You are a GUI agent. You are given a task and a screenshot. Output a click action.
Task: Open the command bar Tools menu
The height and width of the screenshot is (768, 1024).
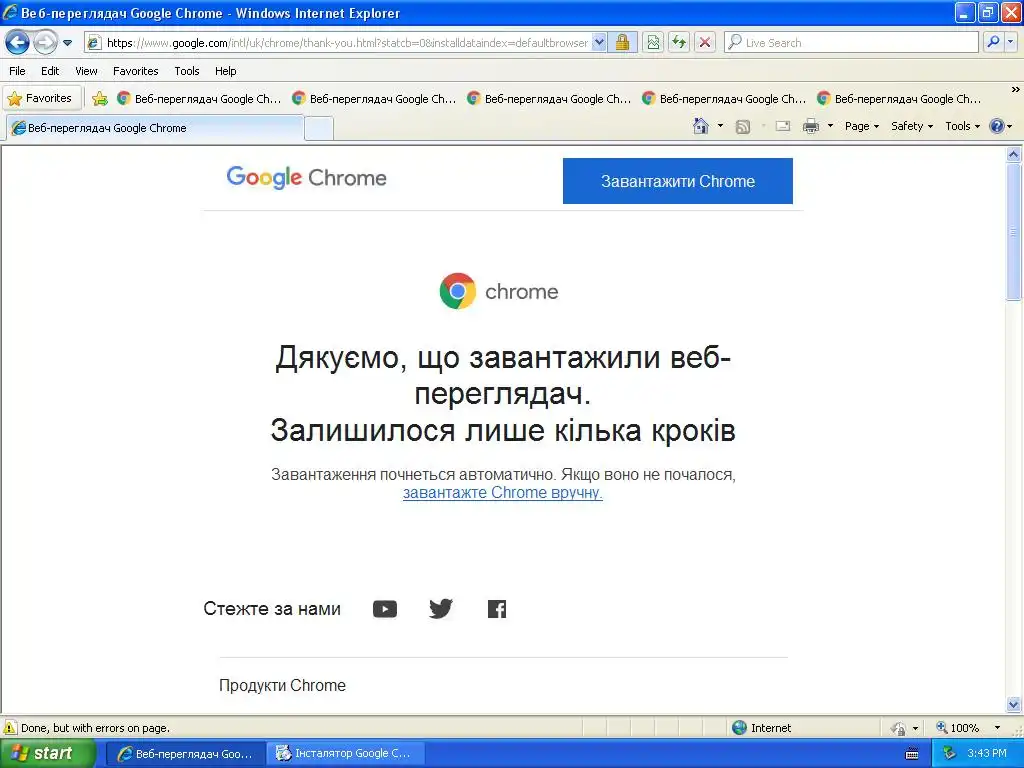(963, 126)
